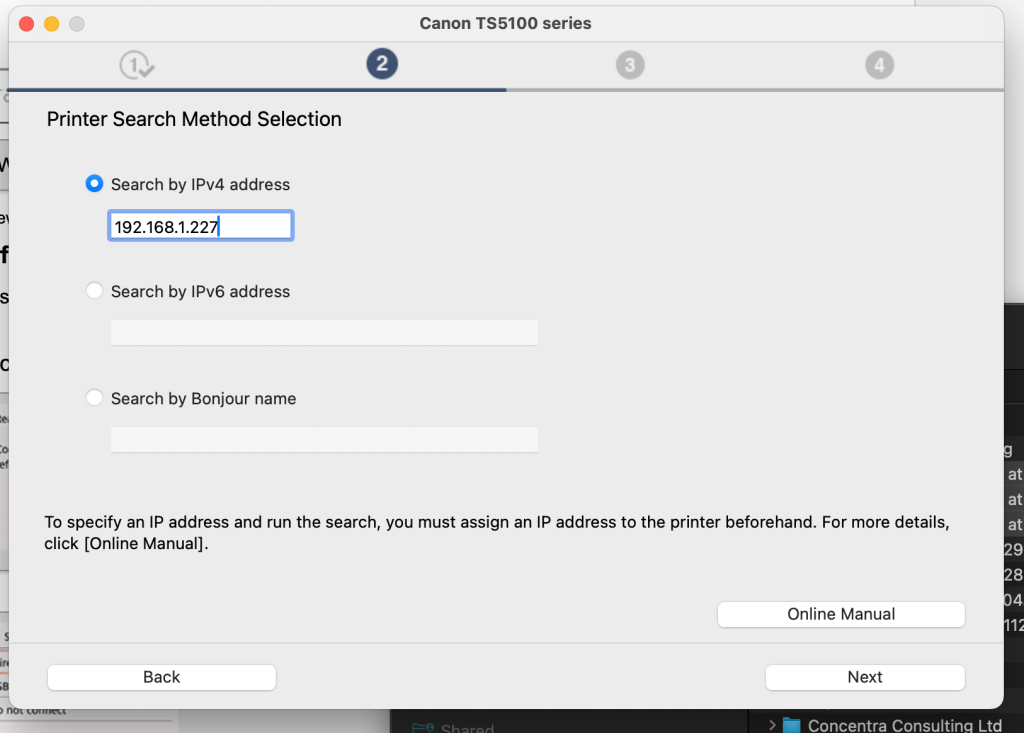Select Search by IPv4 address radio button

point(94,184)
